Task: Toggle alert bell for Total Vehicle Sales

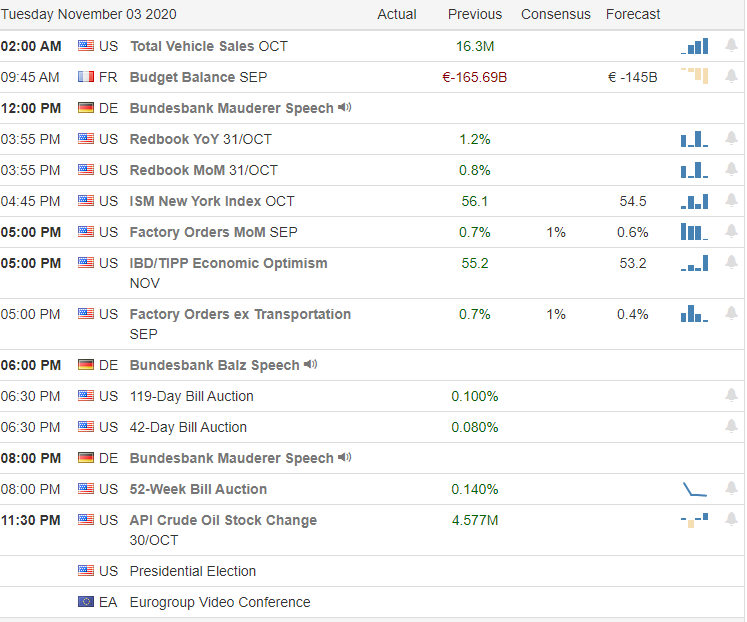Action: [x=731, y=46]
